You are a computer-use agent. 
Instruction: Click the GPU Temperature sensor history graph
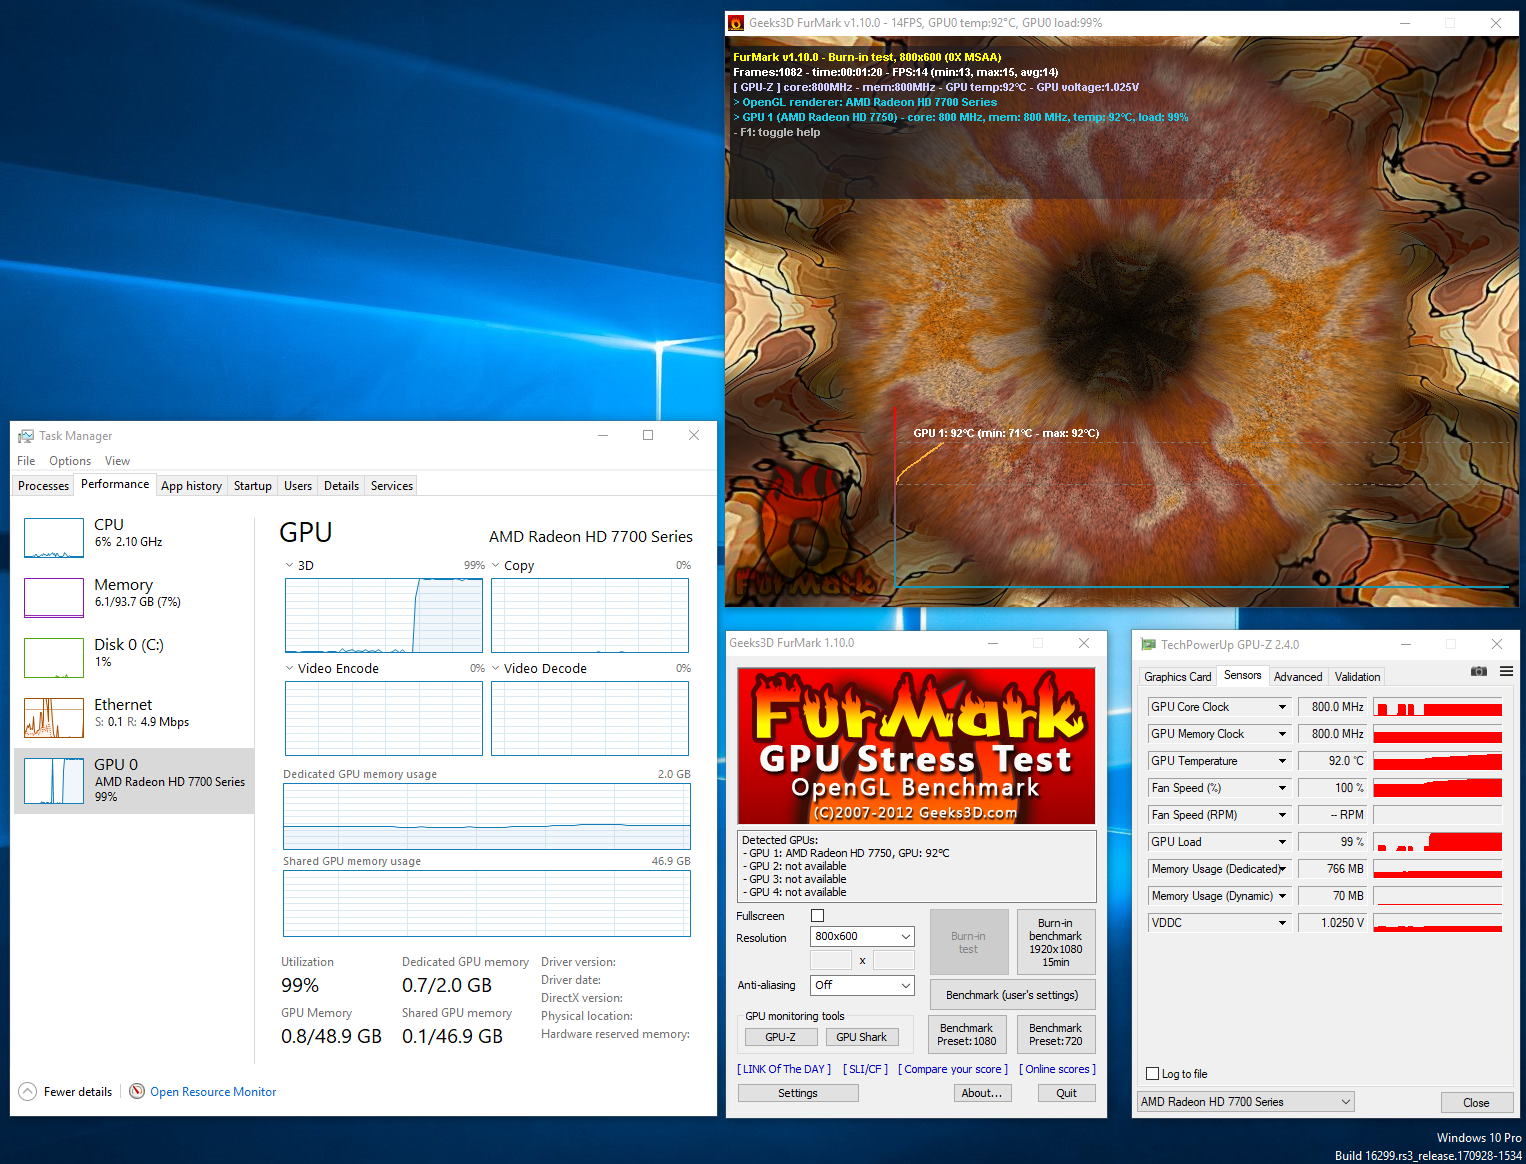(1438, 761)
